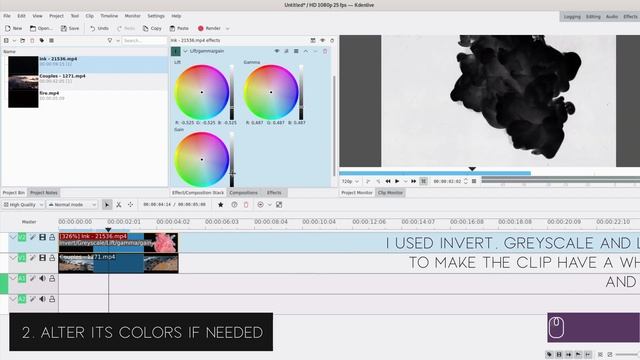Collapse track A1 with its chevron
Viewport: 640px width, 360px height.
(13, 278)
